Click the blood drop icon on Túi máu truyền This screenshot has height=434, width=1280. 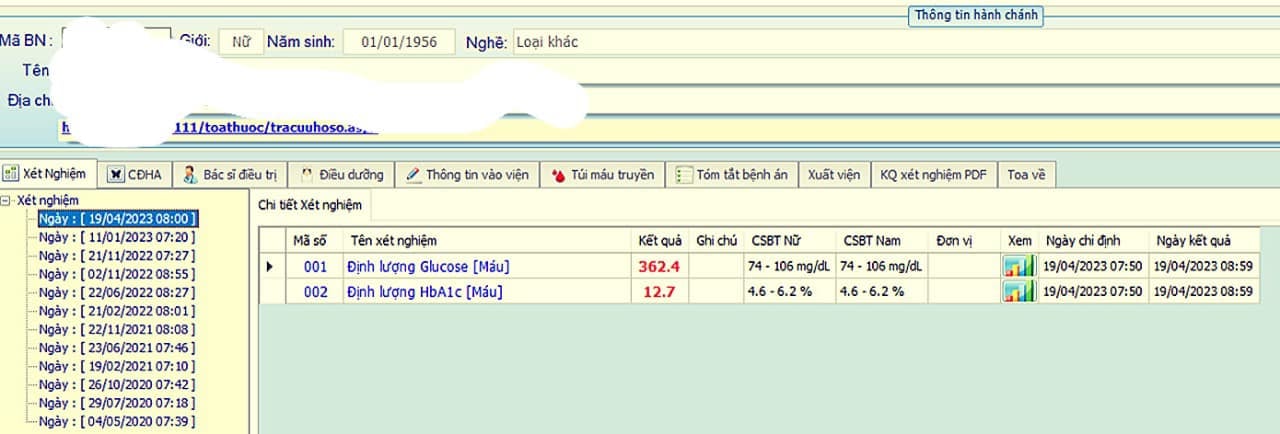coord(558,175)
